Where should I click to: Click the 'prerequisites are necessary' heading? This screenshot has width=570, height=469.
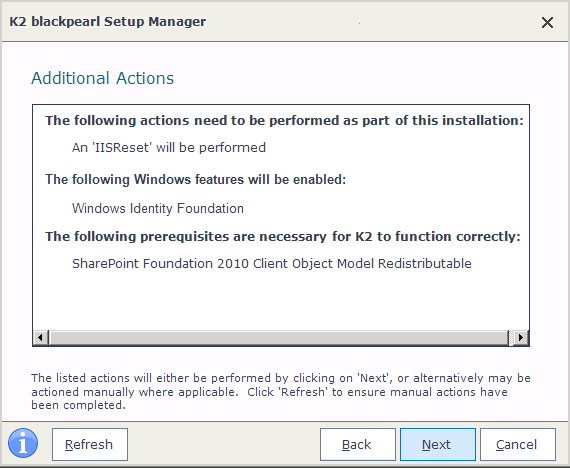point(283,236)
